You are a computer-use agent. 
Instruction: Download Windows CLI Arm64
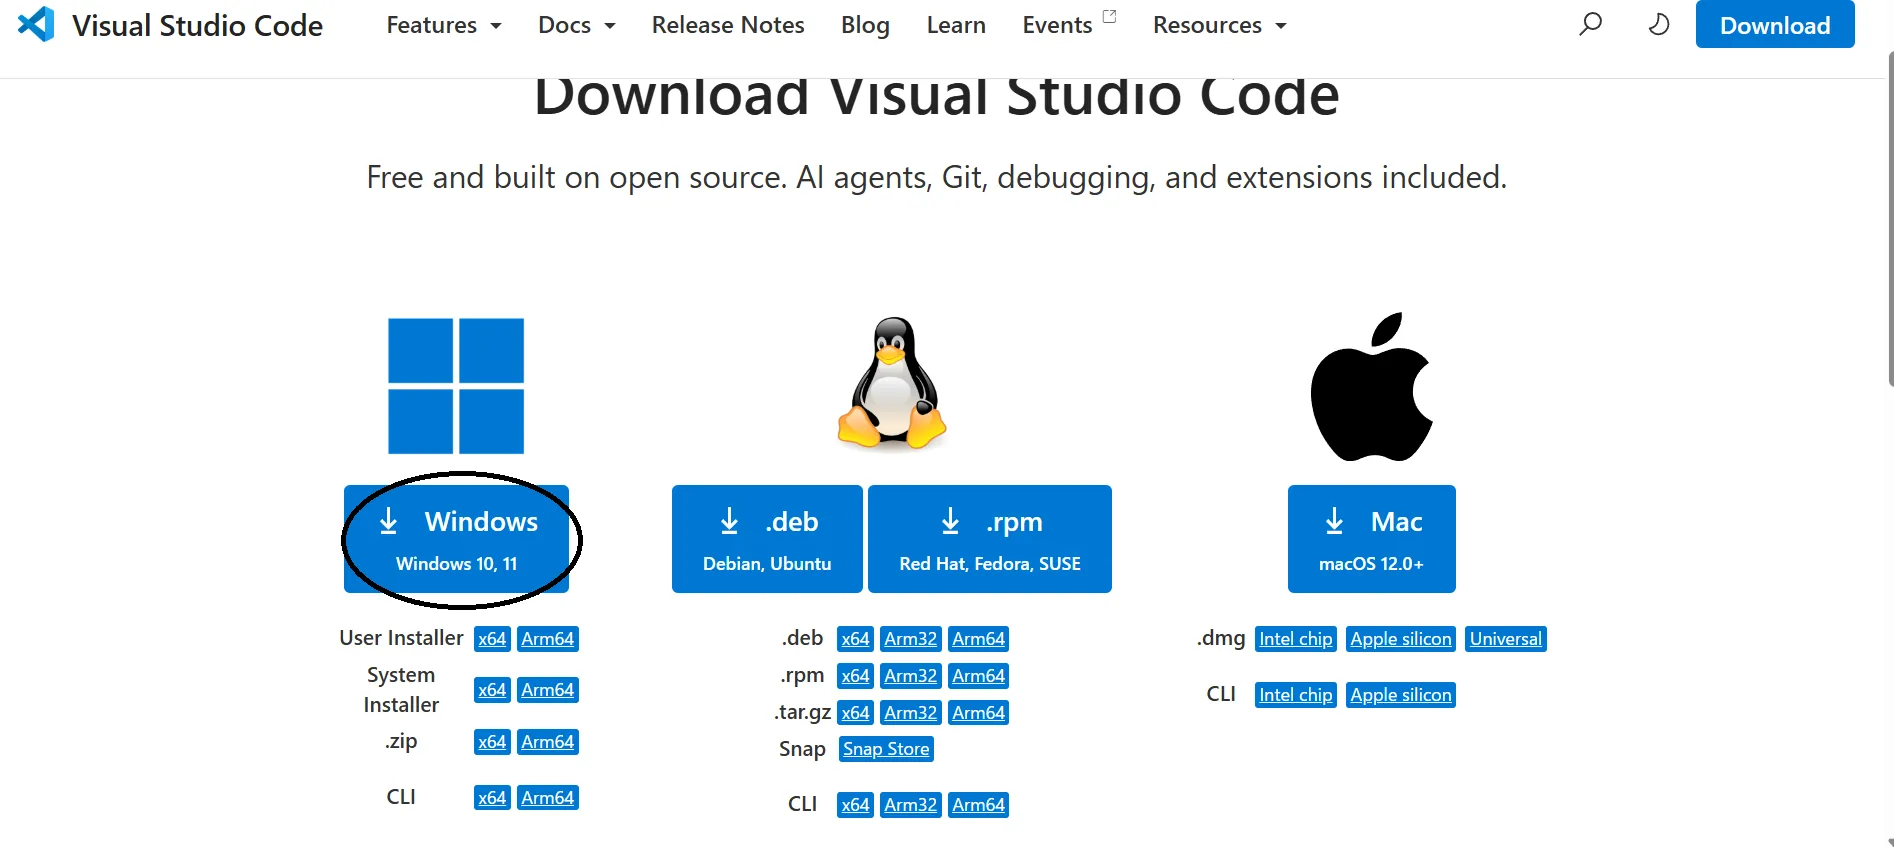548,798
